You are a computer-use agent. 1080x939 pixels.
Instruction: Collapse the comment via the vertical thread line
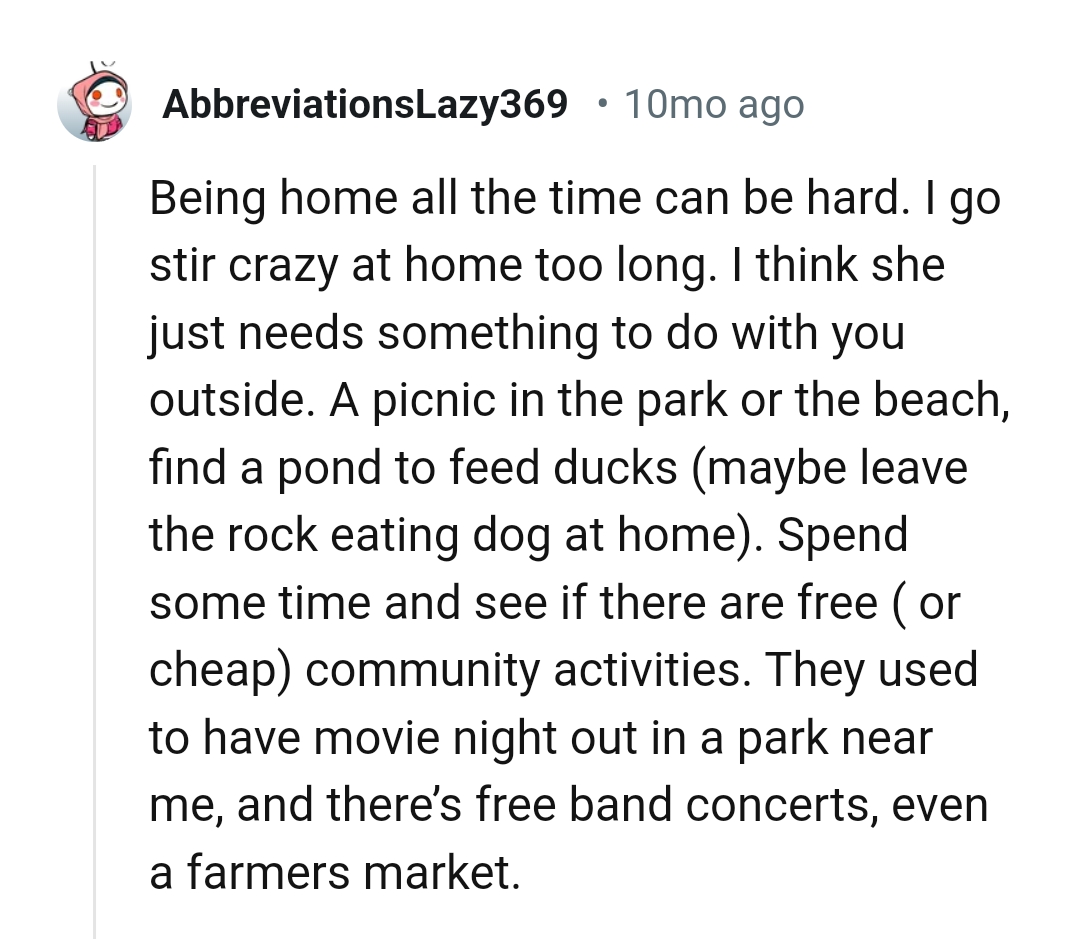pos(95,550)
